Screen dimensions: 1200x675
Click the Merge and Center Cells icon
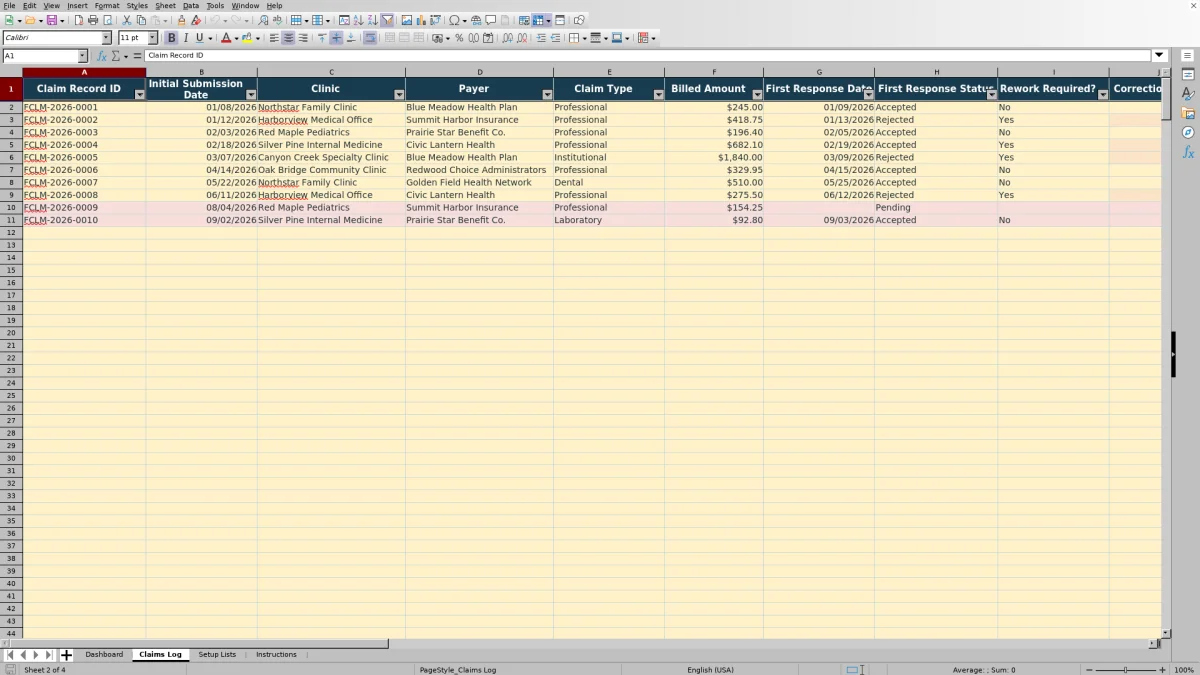click(390, 38)
